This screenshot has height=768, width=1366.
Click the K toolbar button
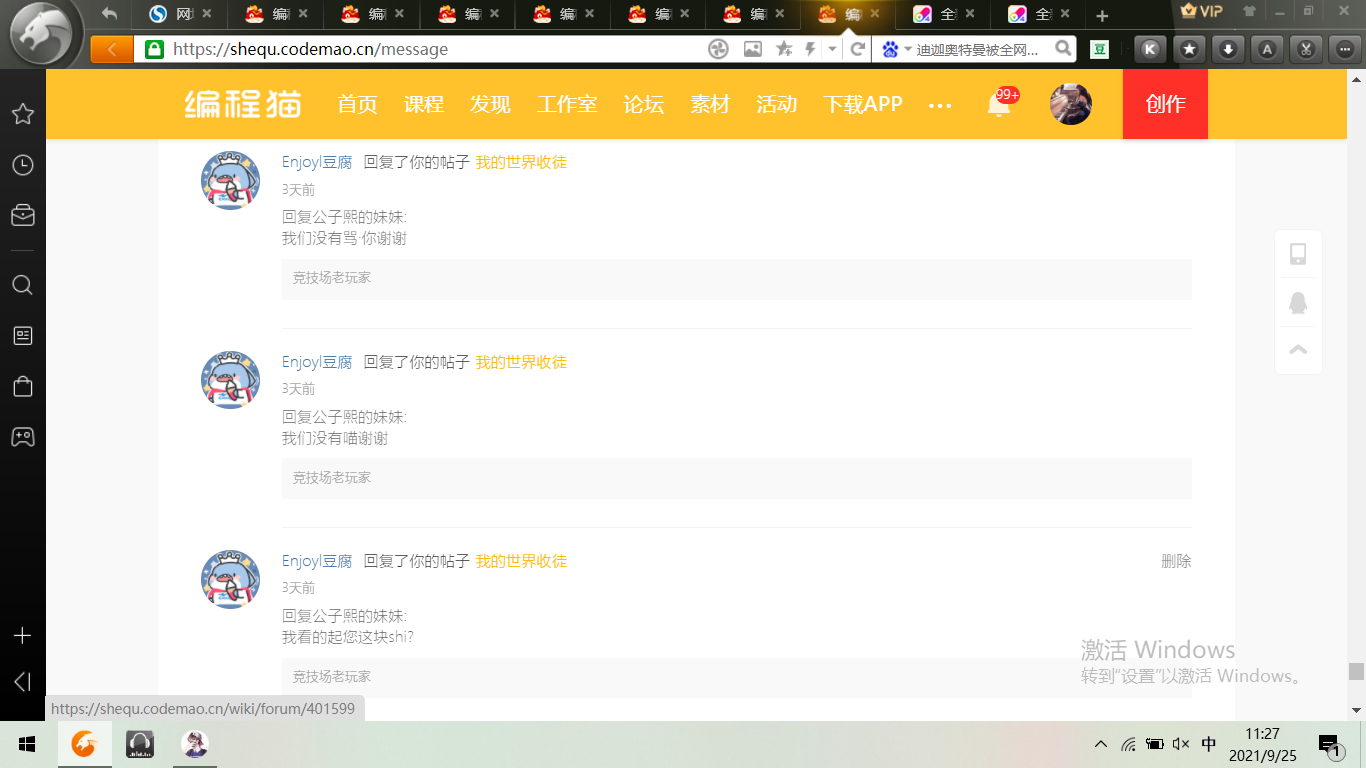[x=1151, y=49]
